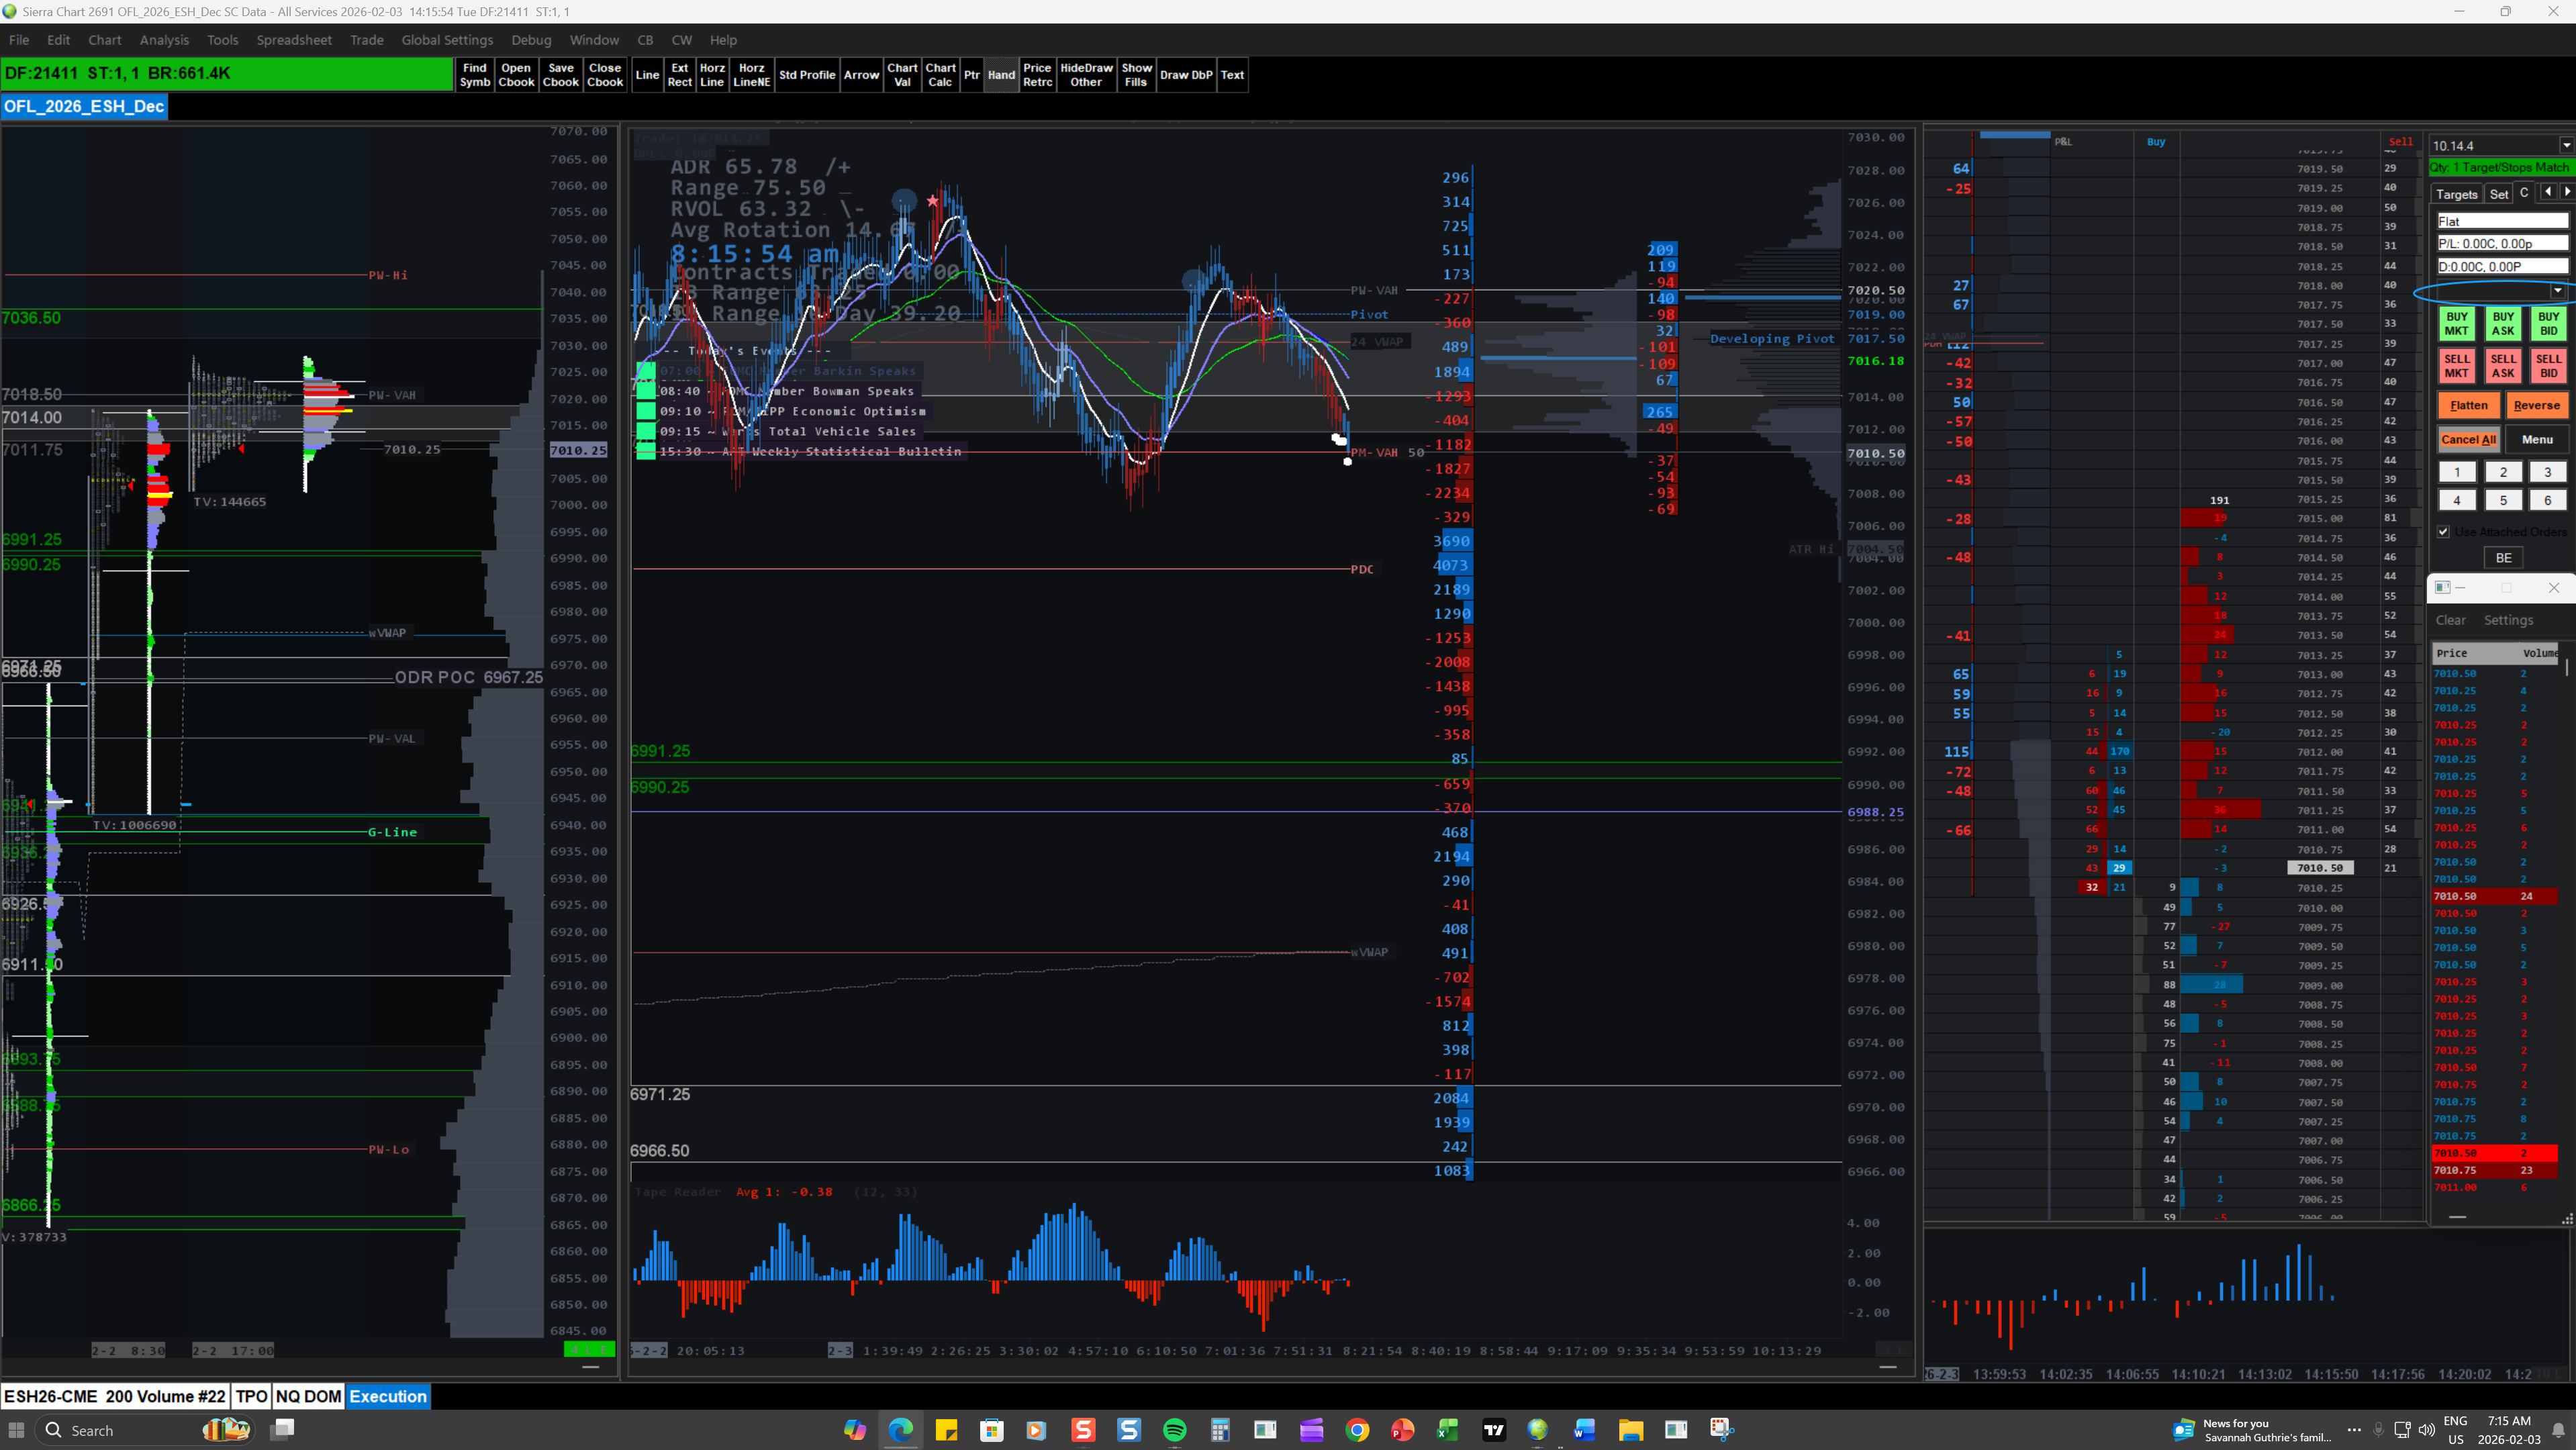Click the Flatten button
Viewport: 2576px width, 1450px height.
[x=2468, y=405]
